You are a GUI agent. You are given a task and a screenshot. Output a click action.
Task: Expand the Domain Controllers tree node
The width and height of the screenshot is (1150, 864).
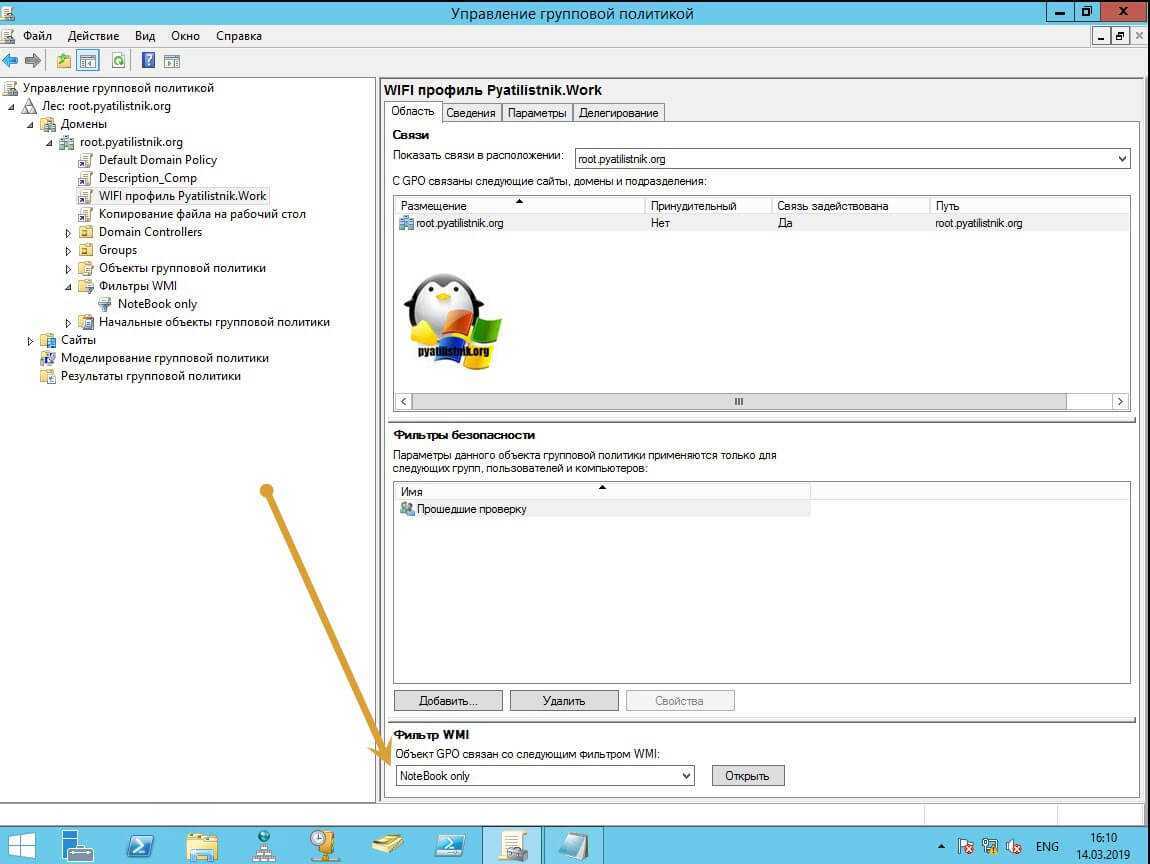69,233
